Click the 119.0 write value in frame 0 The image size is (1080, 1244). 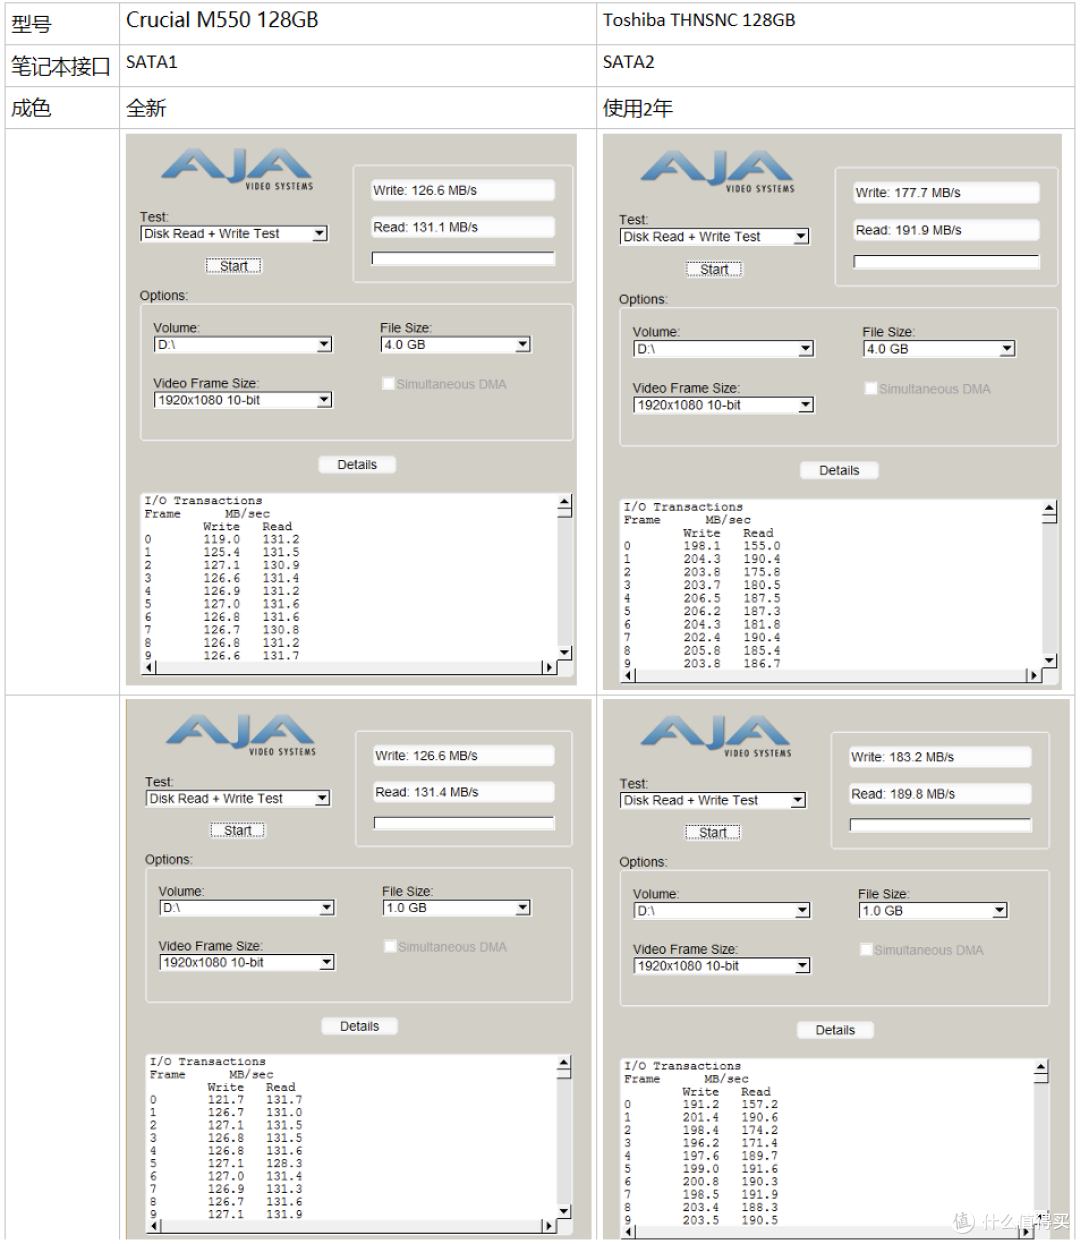(x=222, y=540)
